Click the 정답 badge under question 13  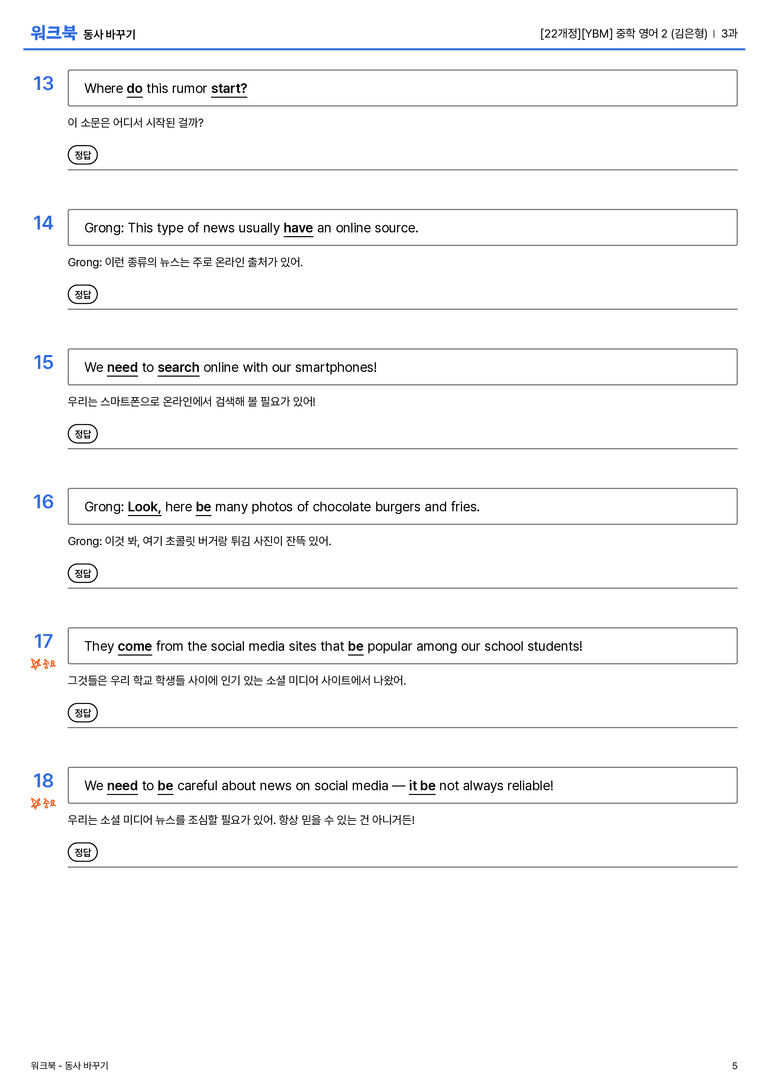[82, 155]
